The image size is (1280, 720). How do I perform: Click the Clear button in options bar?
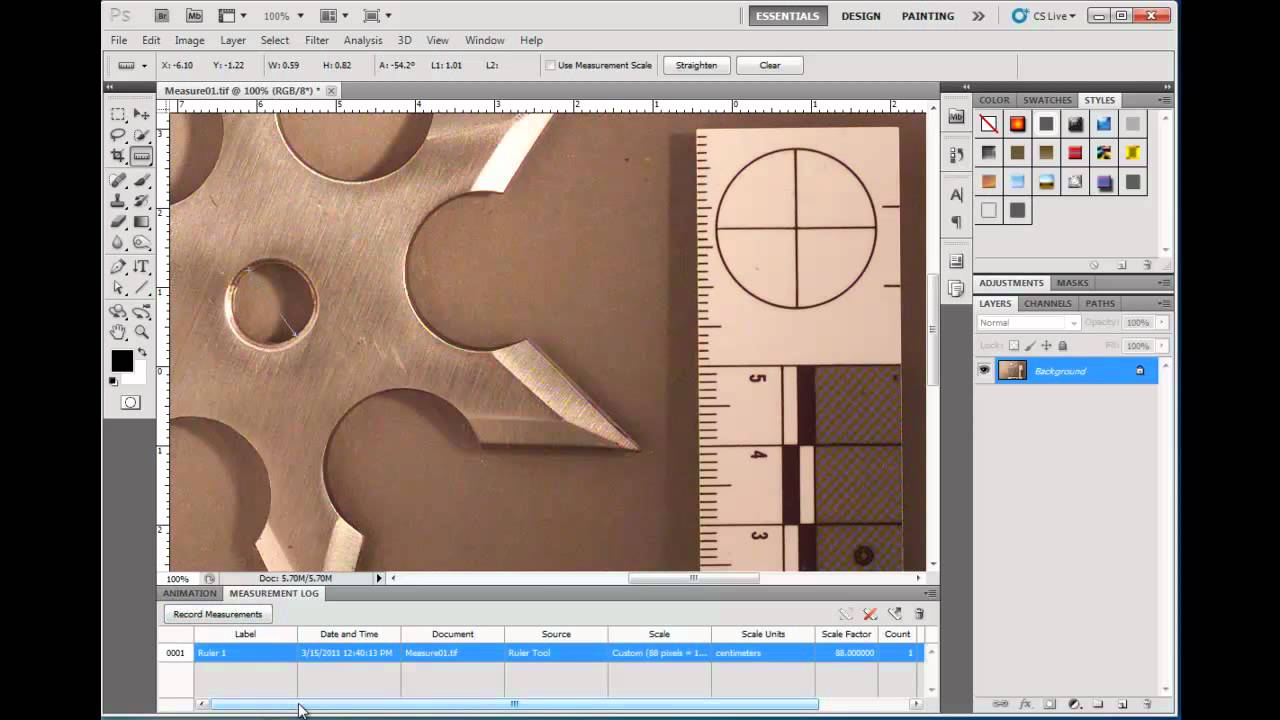pos(770,65)
